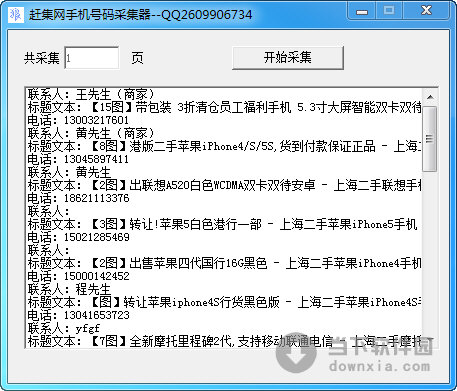Click the line 联系人：黄先生（商家）
Screen dimensions: 457x391
tap(91, 133)
